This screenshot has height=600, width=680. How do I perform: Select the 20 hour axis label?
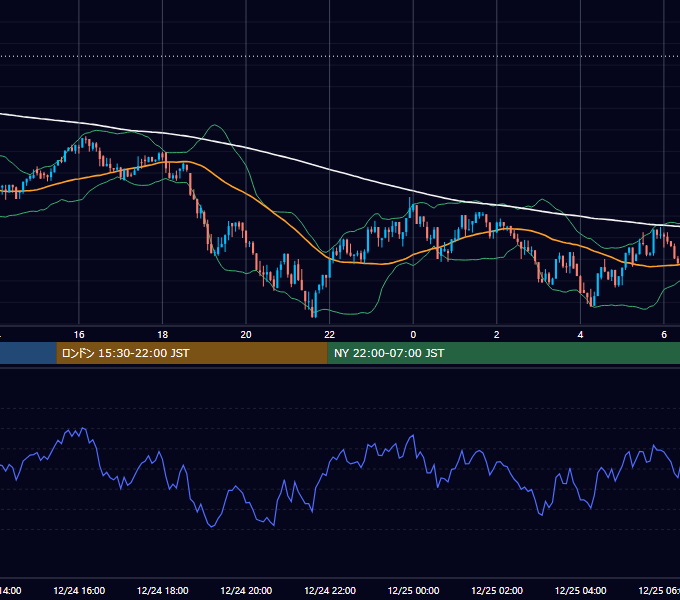click(x=246, y=335)
